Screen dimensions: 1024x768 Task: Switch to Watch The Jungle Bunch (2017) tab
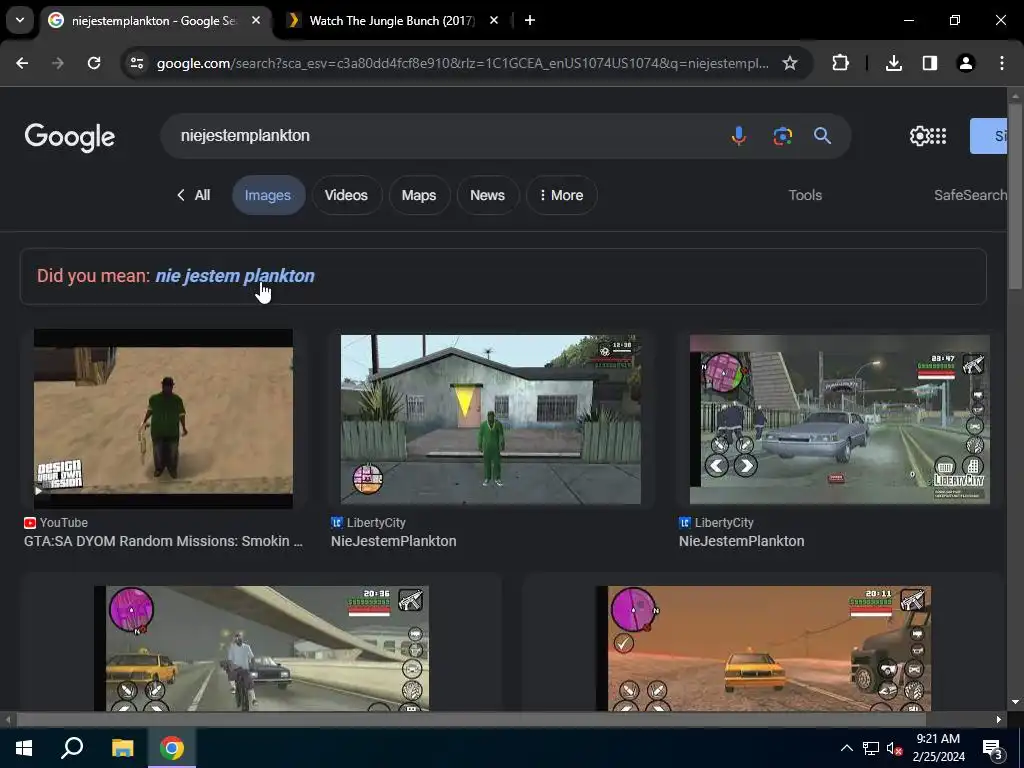pos(392,20)
